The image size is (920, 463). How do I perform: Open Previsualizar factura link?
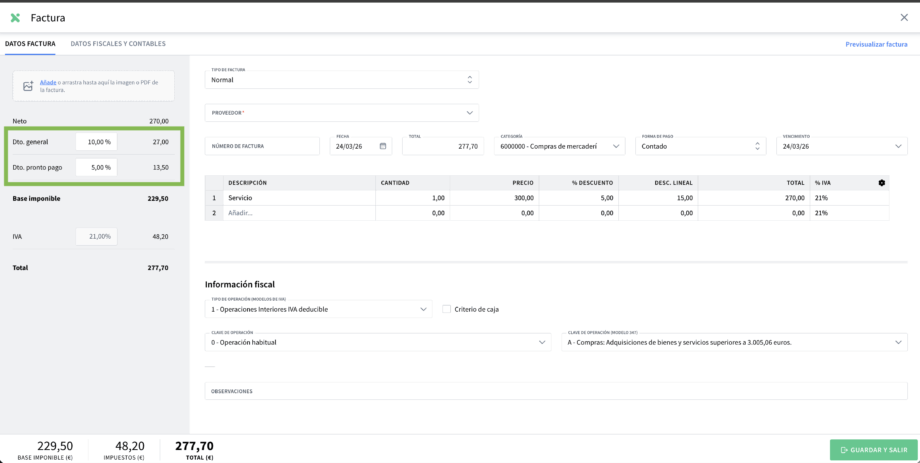(x=876, y=44)
